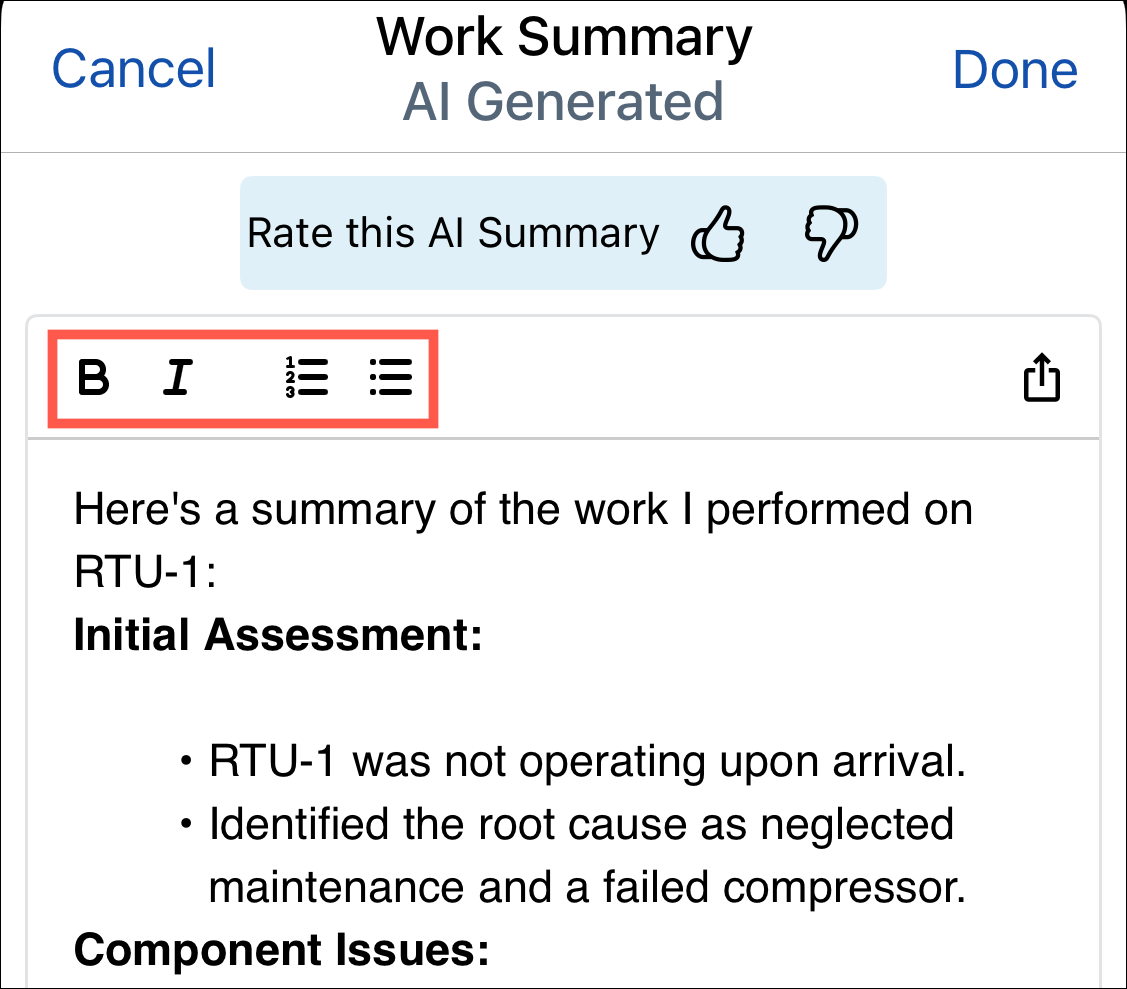Place cursor in Initial Assessment heading
Viewport: 1127px width, 989px height.
(x=278, y=635)
